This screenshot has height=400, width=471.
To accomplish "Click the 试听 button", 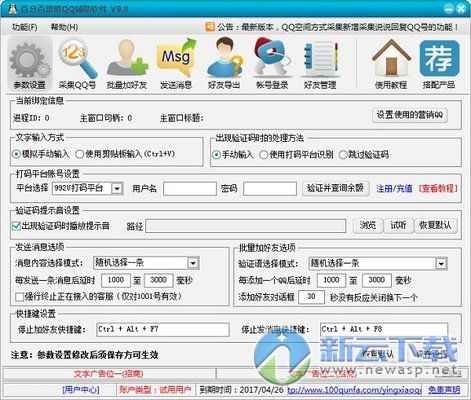I will point(398,225).
